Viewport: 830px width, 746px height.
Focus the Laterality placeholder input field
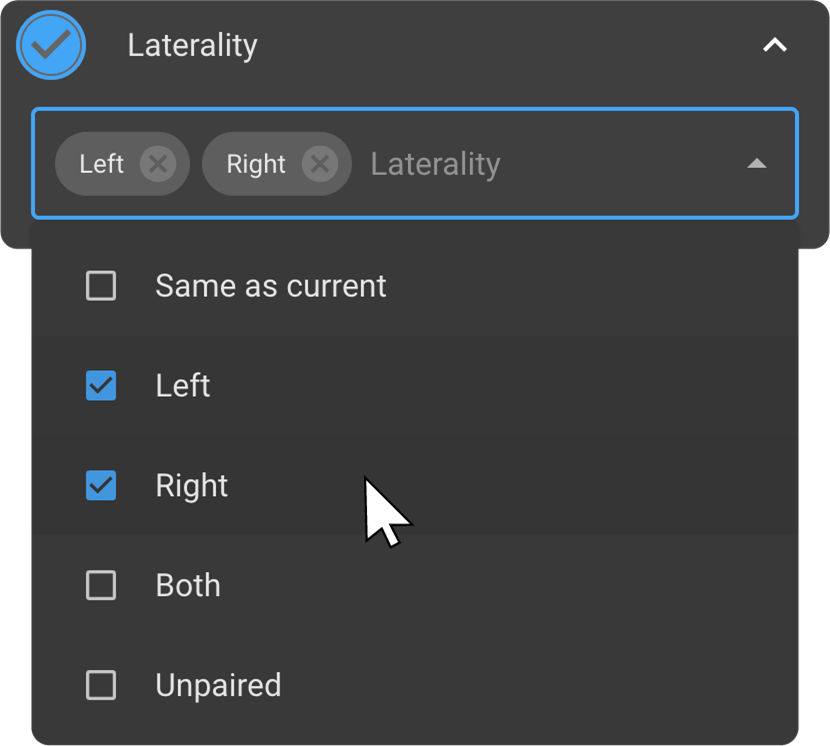click(435, 163)
